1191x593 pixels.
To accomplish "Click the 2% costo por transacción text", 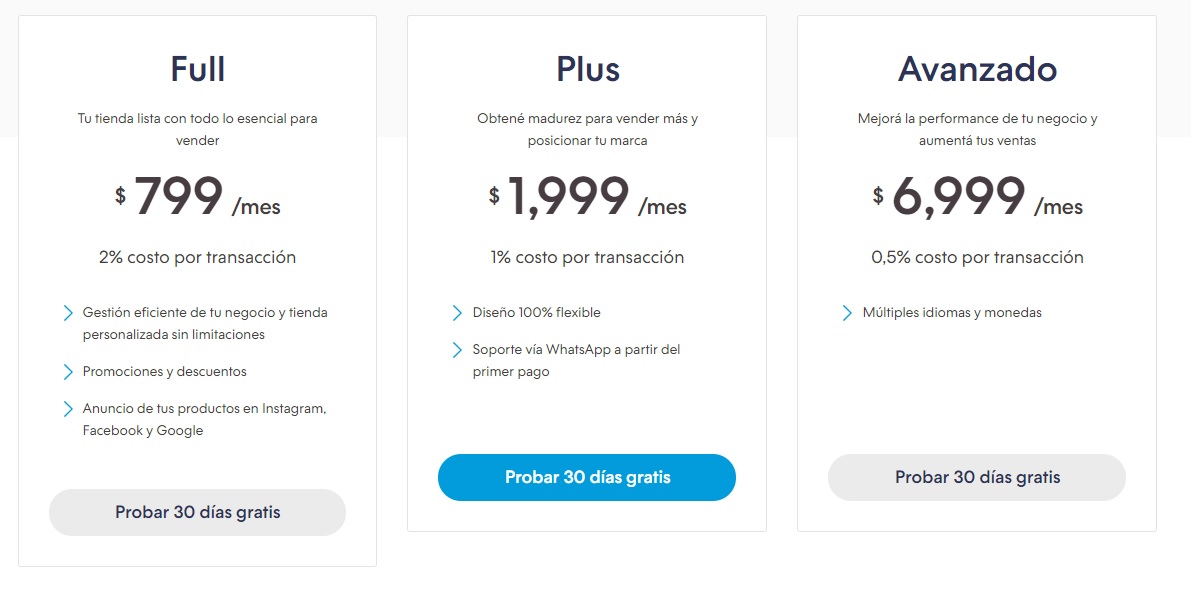I will tap(197, 257).
